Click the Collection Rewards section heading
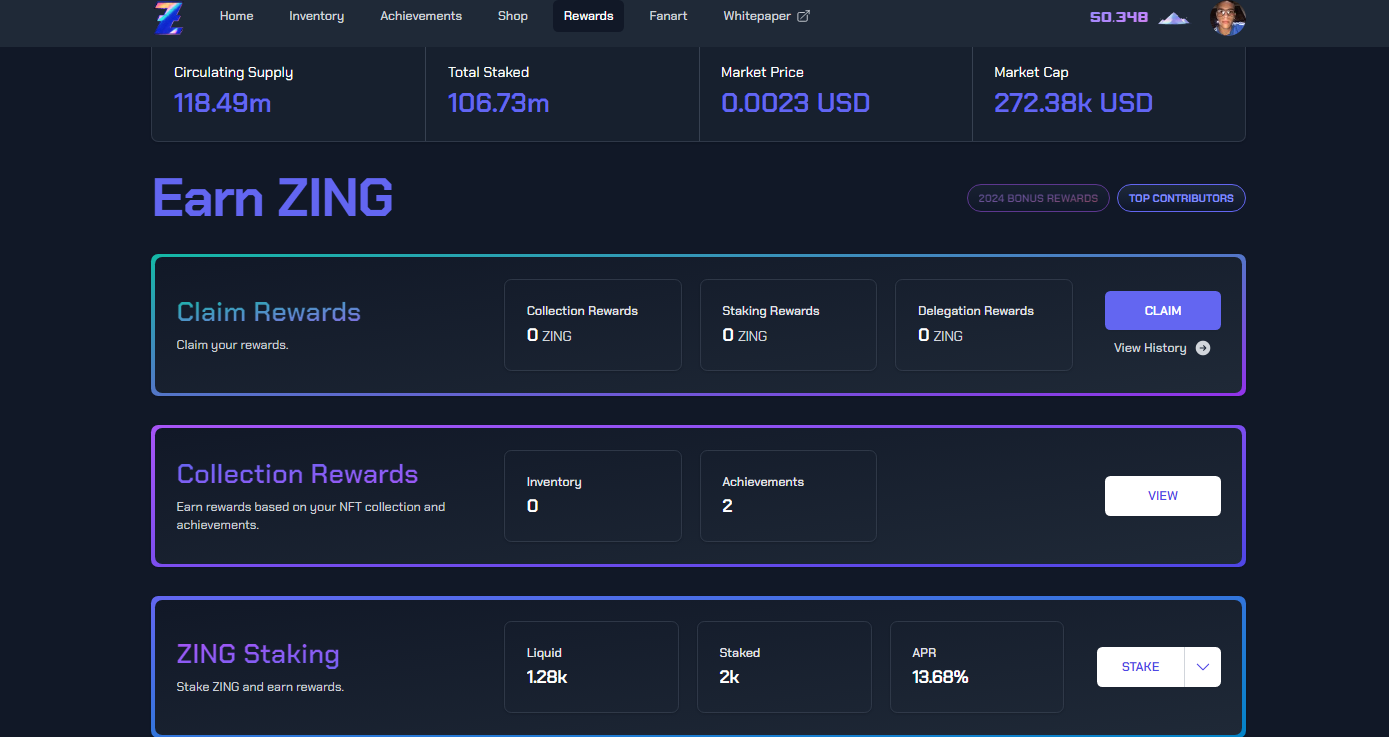1389x737 pixels. click(298, 474)
